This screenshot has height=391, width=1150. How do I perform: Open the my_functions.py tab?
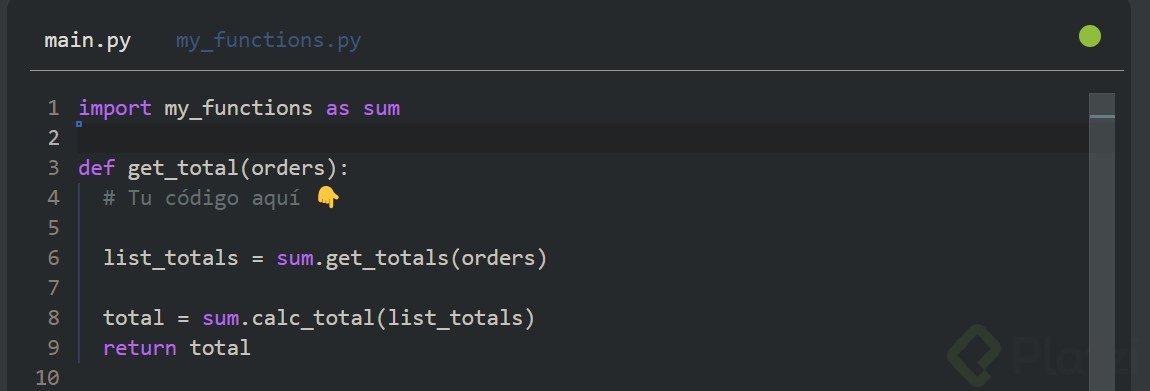click(x=268, y=40)
